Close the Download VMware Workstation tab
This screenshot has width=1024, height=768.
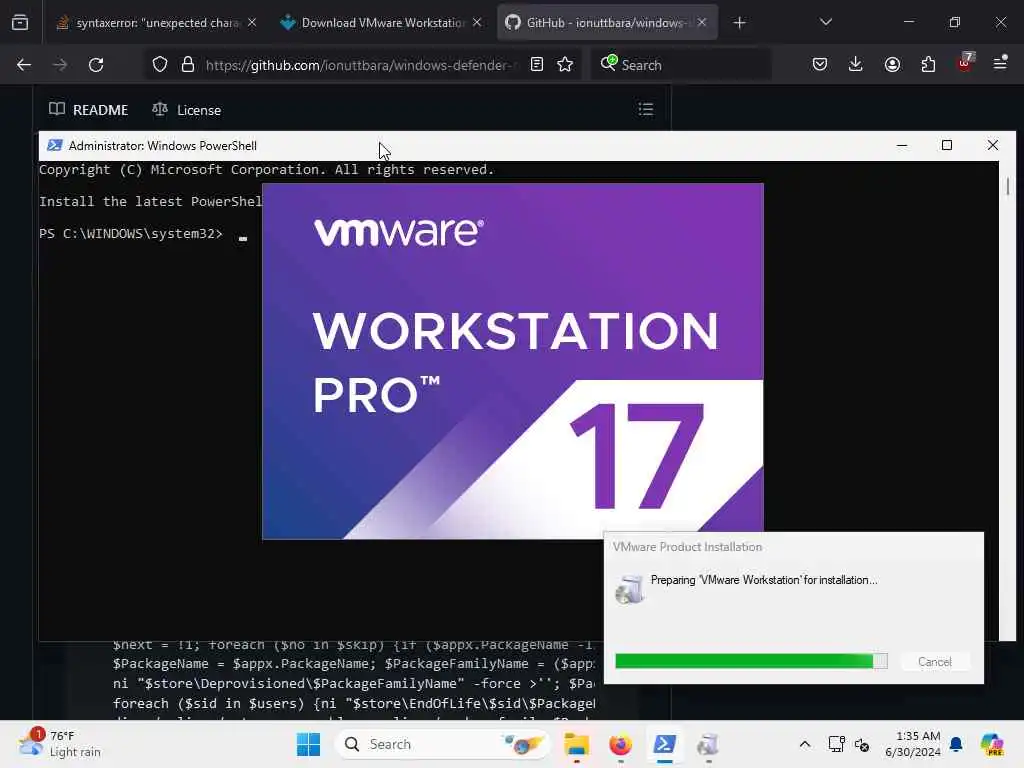click(477, 23)
